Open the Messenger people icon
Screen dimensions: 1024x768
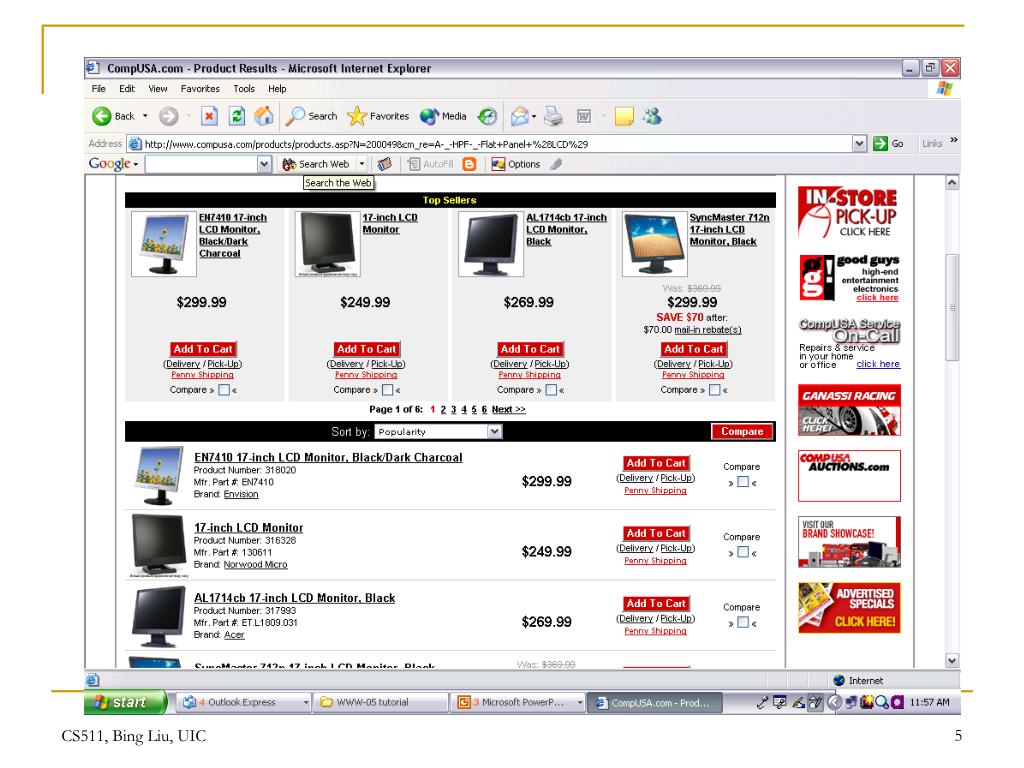(x=652, y=116)
